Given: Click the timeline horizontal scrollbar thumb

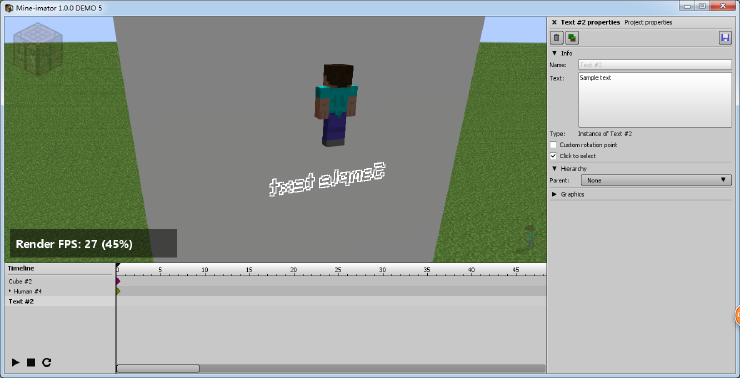Looking at the screenshot, I should click(158, 368).
